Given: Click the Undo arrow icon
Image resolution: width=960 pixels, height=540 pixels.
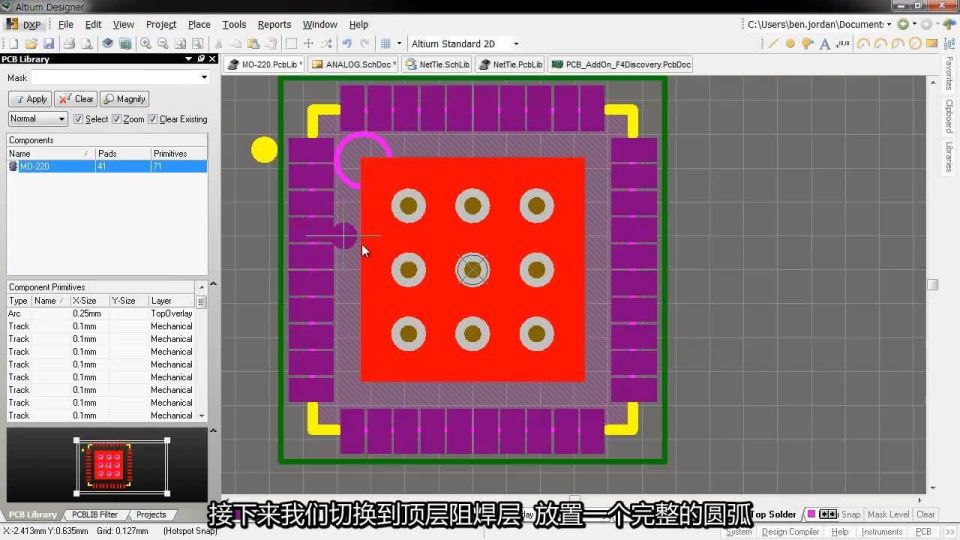Looking at the screenshot, I should tap(347, 44).
